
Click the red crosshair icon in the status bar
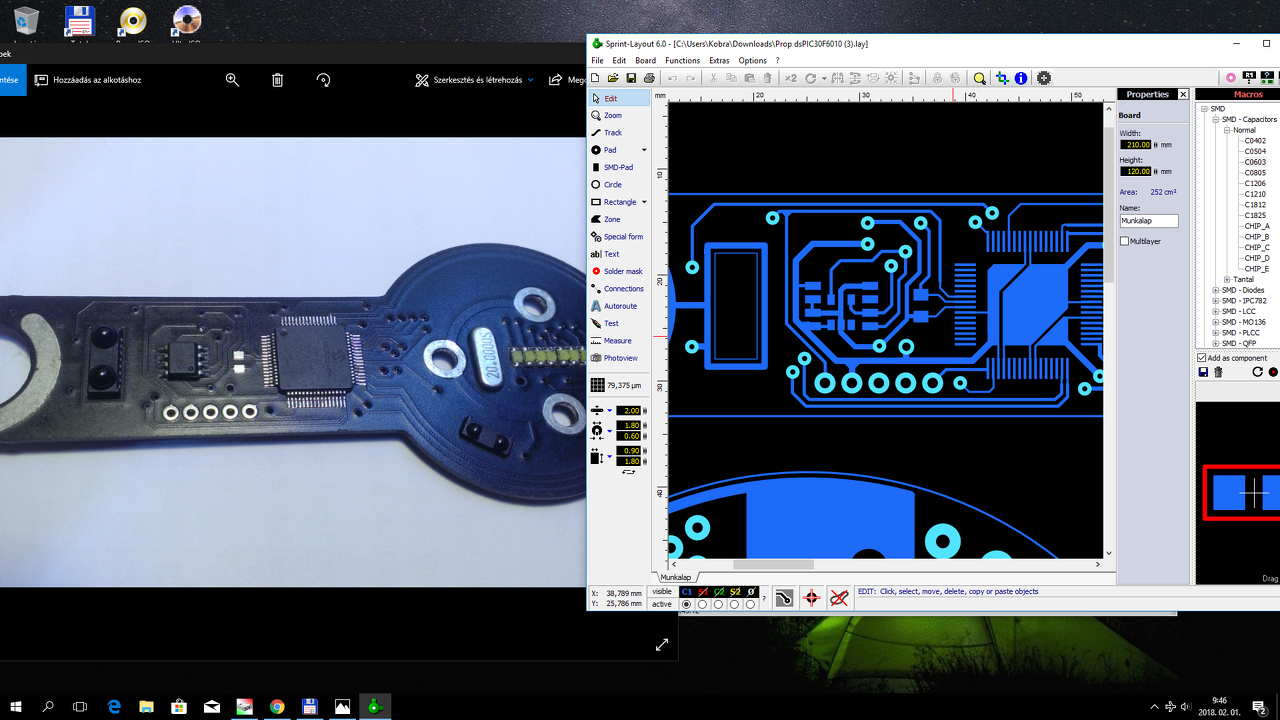pyautogui.click(x=811, y=598)
